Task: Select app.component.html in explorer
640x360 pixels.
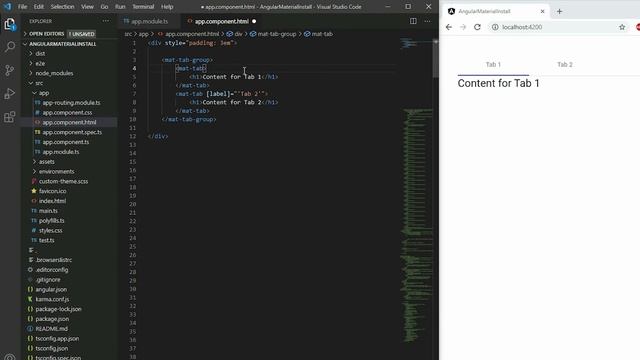Action: click(x=69, y=122)
